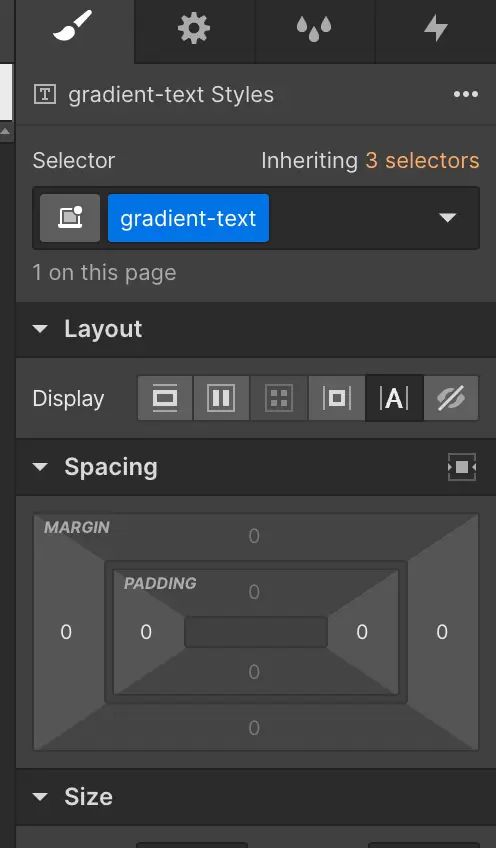
Task: Select the gradient-text class tag
Action: click(x=188, y=218)
